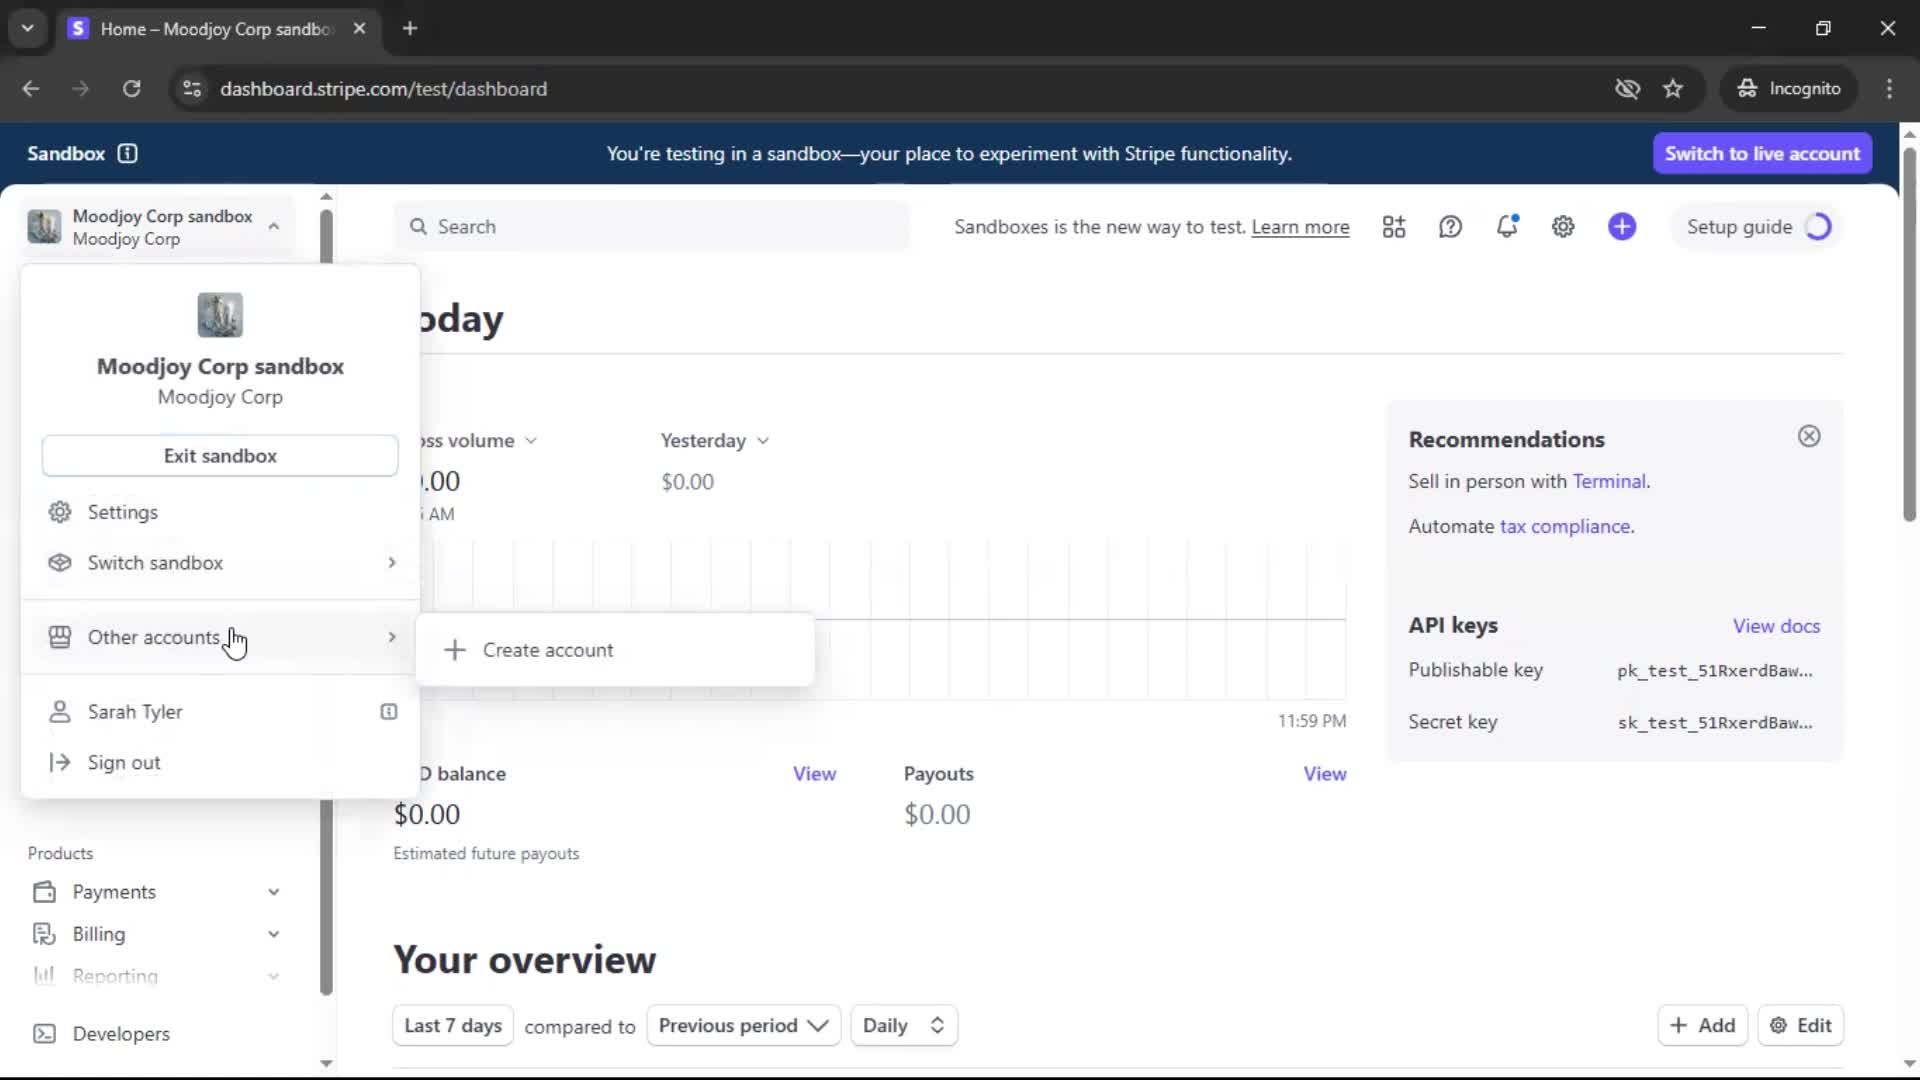Screen dimensions: 1920x1080
Task: Click the blue plus create icon
Action: (x=1622, y=227)
